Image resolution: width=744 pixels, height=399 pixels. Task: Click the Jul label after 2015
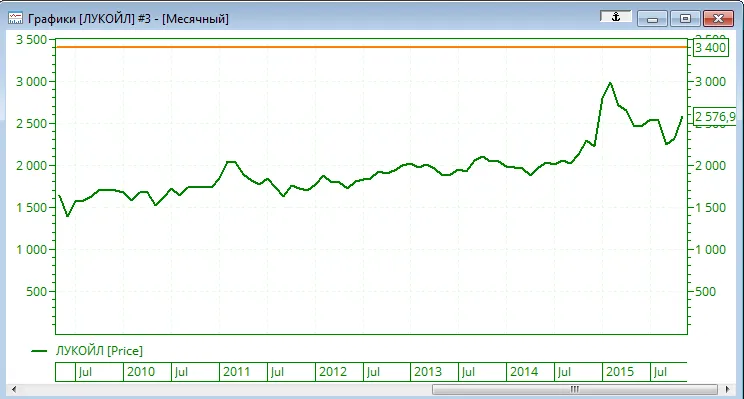[660, 371]
